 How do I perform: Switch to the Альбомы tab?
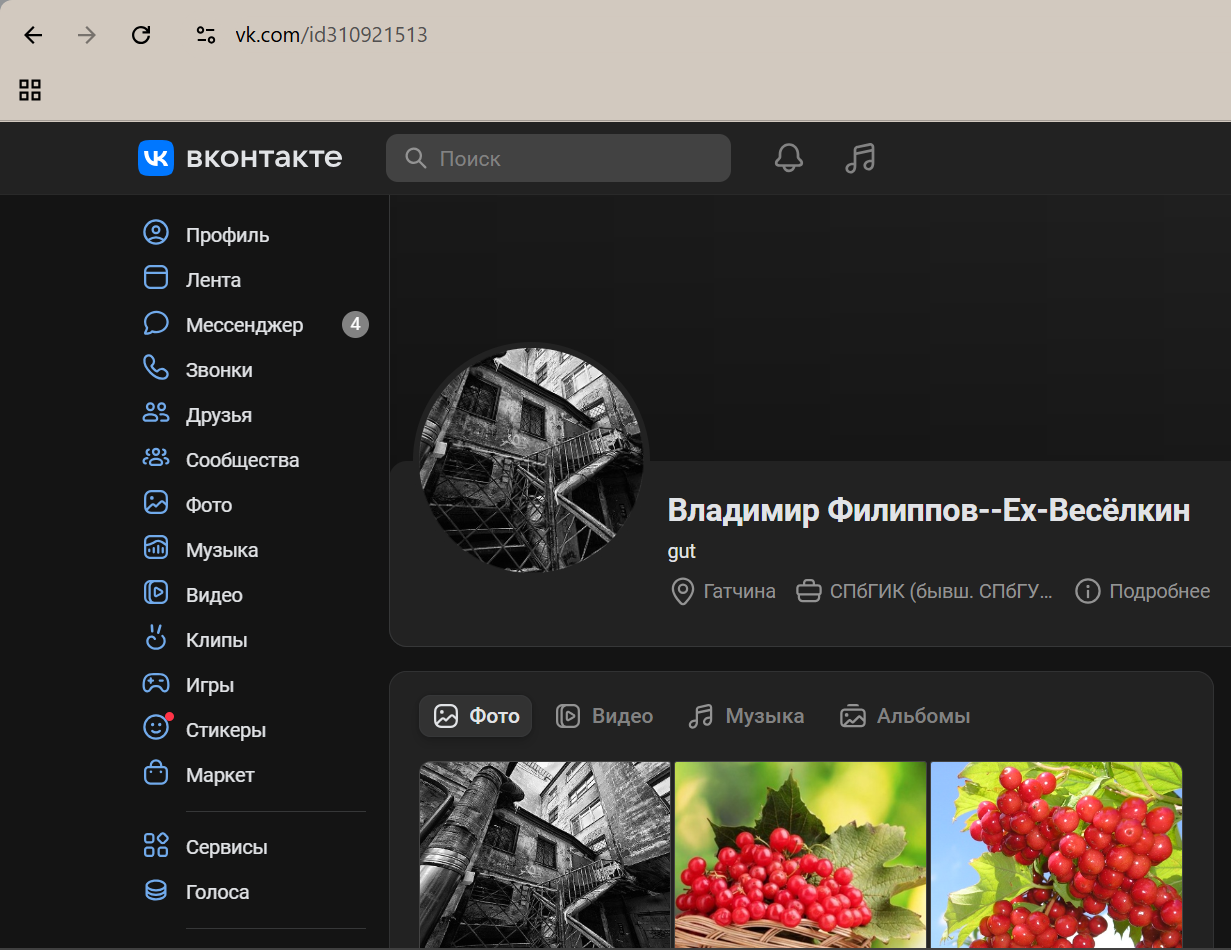905,716
